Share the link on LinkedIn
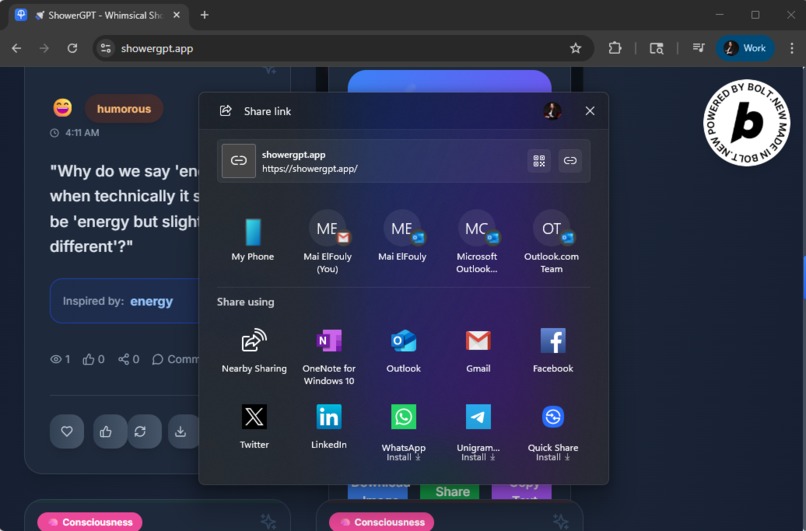Viewport: 806px width, 531px height. (329, 427)
